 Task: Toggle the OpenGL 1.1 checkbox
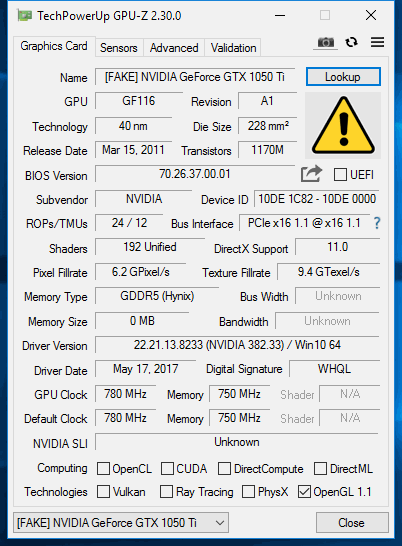click(x=304, y=492)
